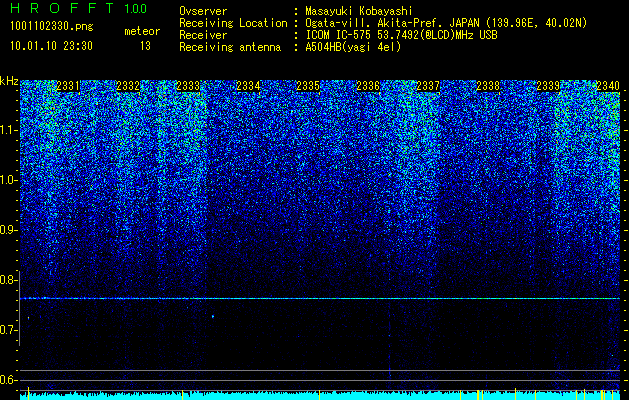The width and height of the screenshot is (629, 400).
Task: Click the 1.0 frequency axis label
Action: coord(8,180)
